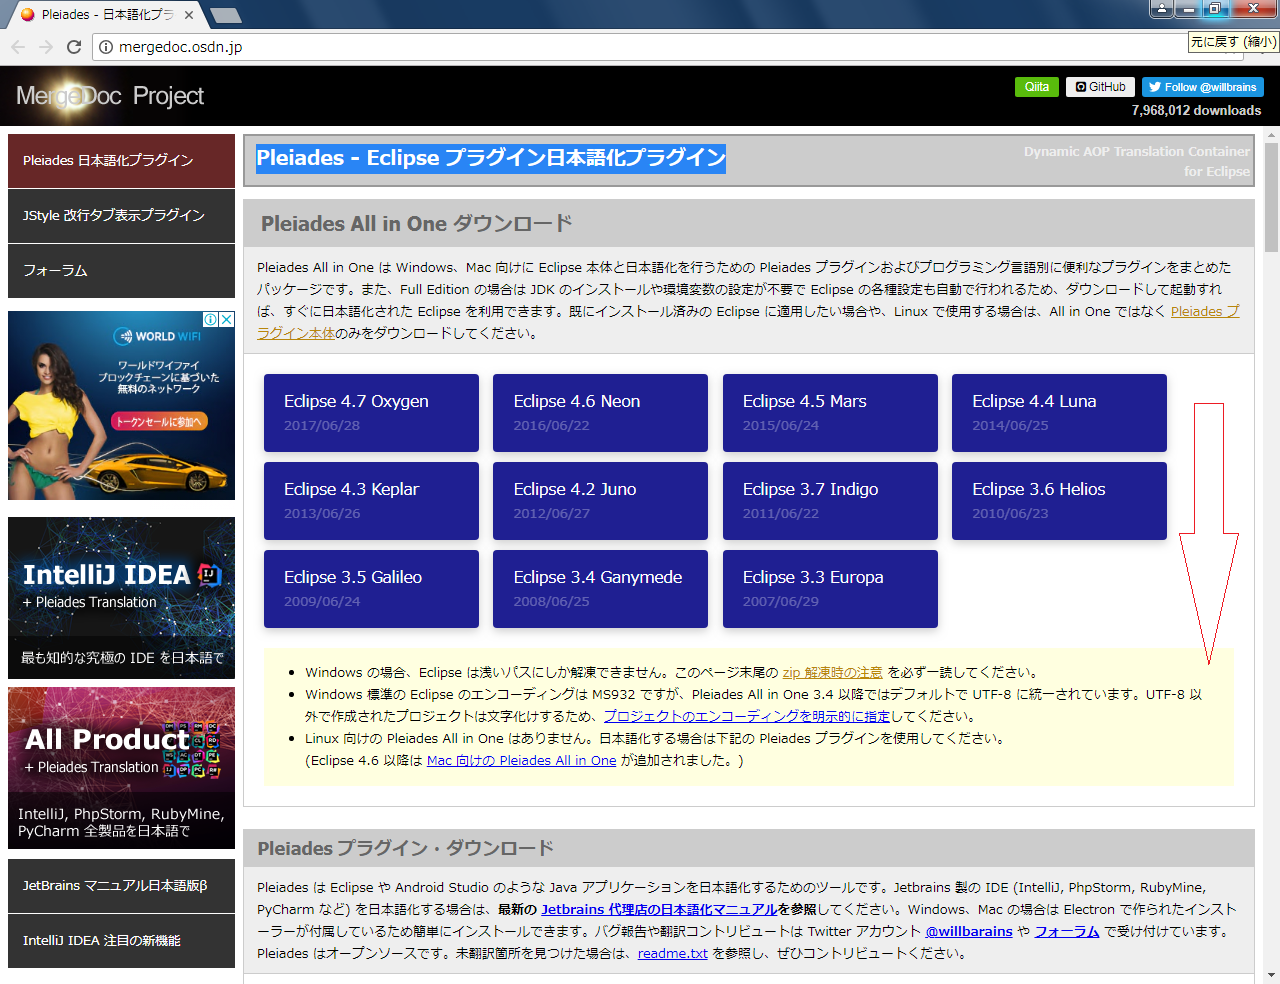Download Eclipse 4.3 Keplar
Screen dimensions: 1280x984
point(371,501)
